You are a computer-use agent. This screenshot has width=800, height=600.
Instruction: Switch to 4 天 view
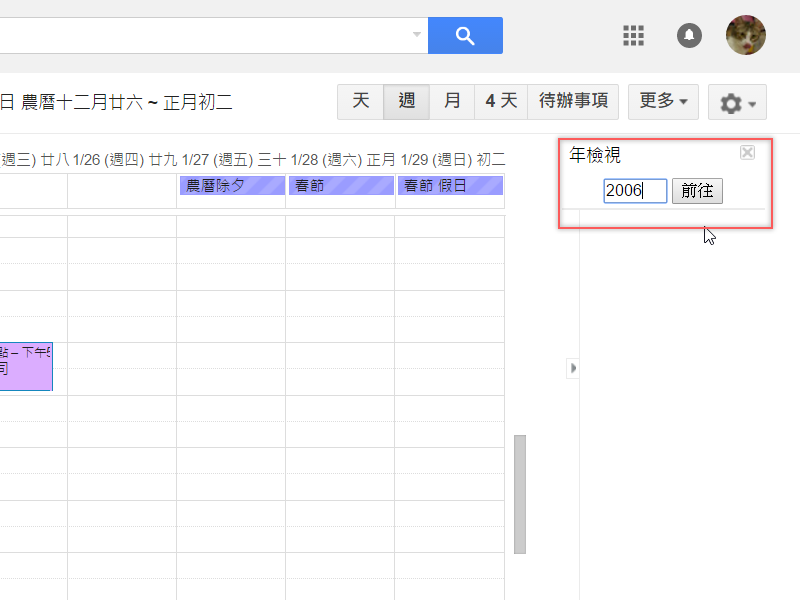pos(501,101)
